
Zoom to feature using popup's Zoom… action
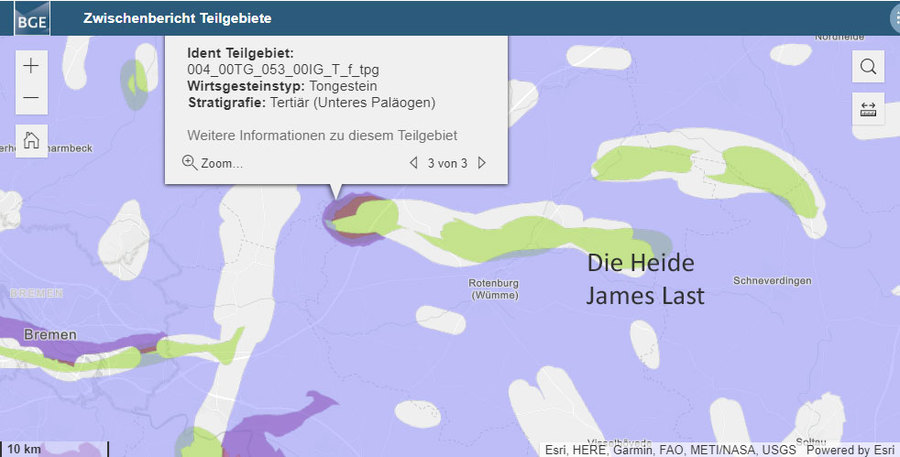coord(212,163)
